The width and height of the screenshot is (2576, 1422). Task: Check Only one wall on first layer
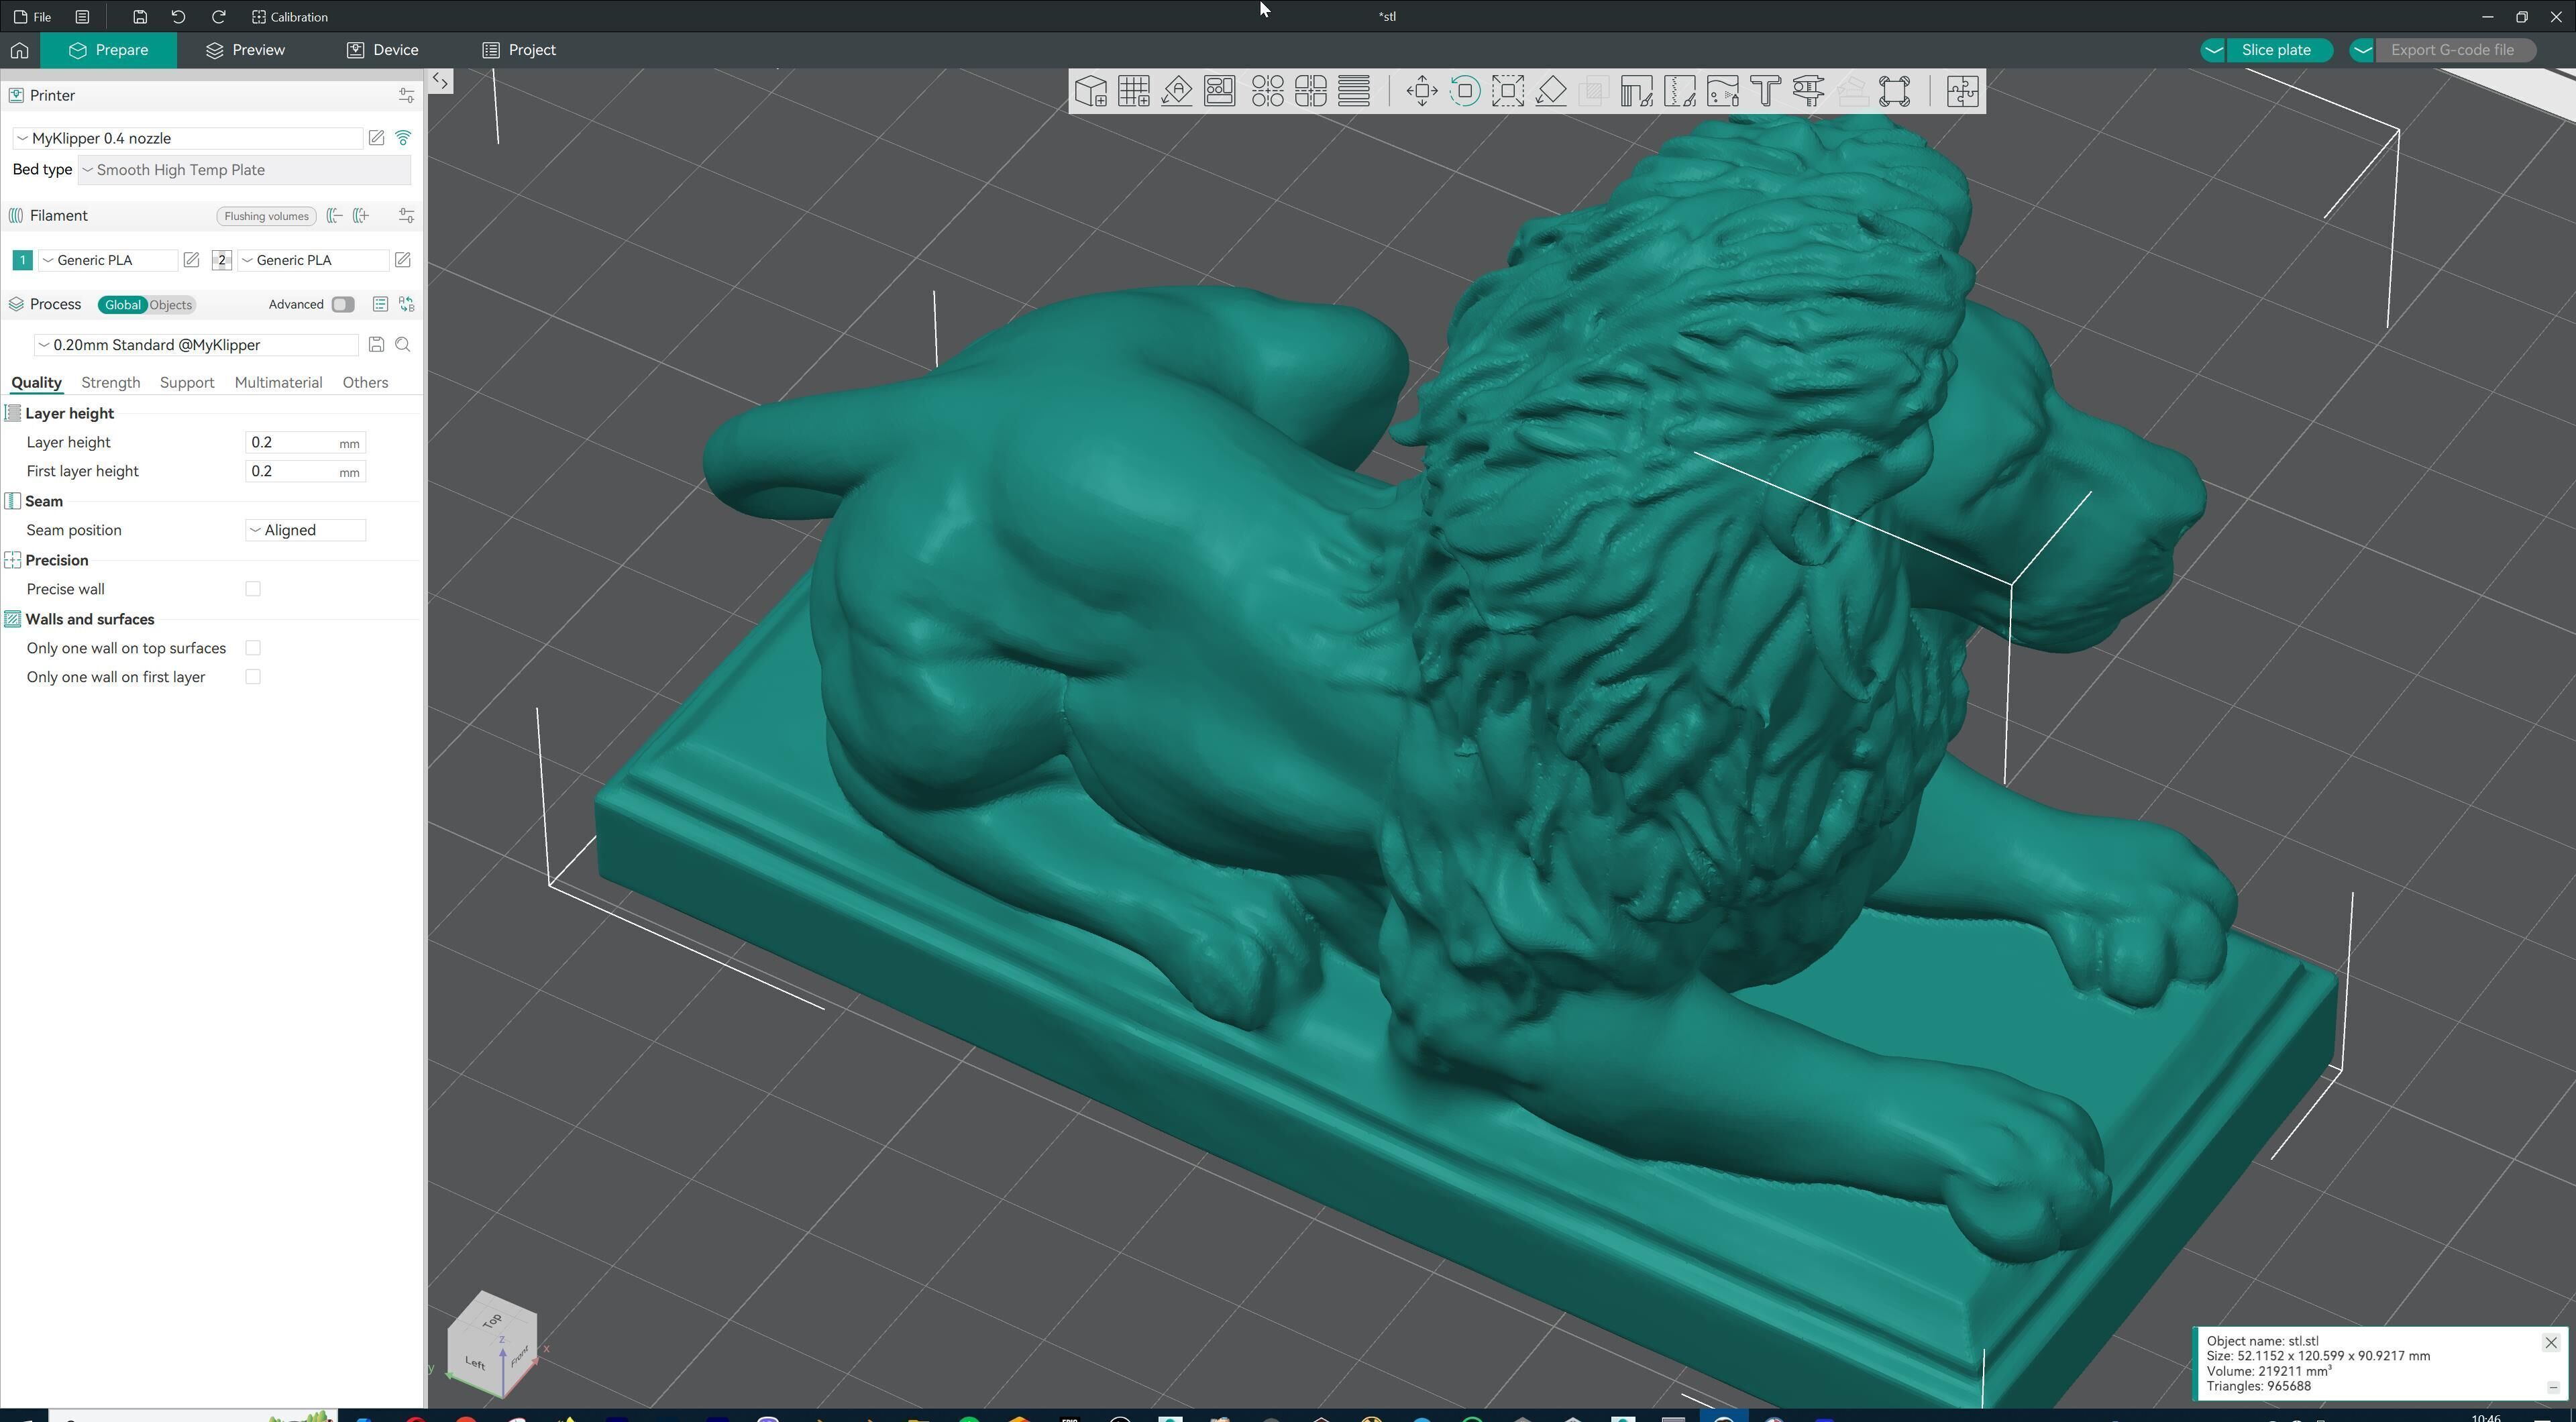coord(253,677)
